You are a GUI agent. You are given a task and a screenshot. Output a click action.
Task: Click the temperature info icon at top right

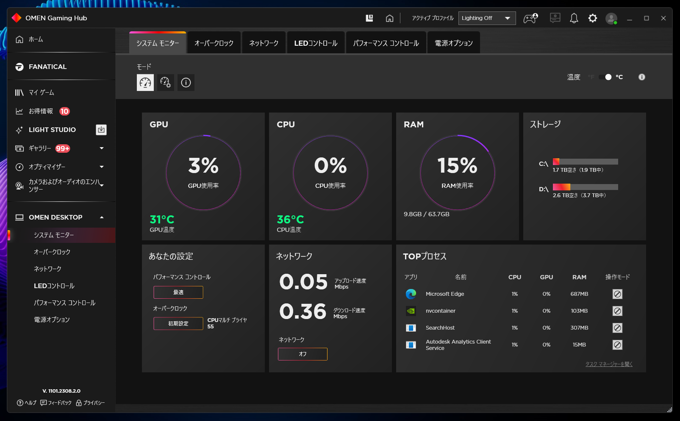pyautogui.click(x=642, y=77)
